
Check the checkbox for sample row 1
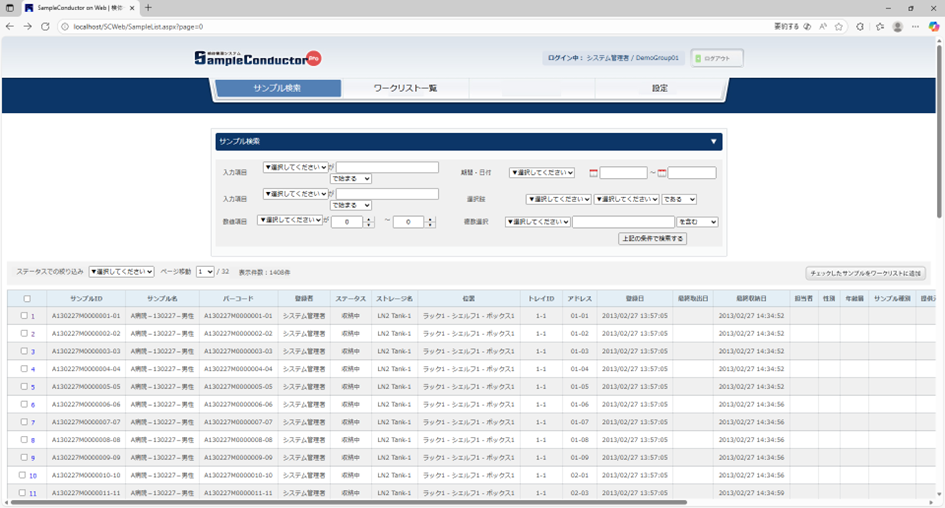point(24,316)
